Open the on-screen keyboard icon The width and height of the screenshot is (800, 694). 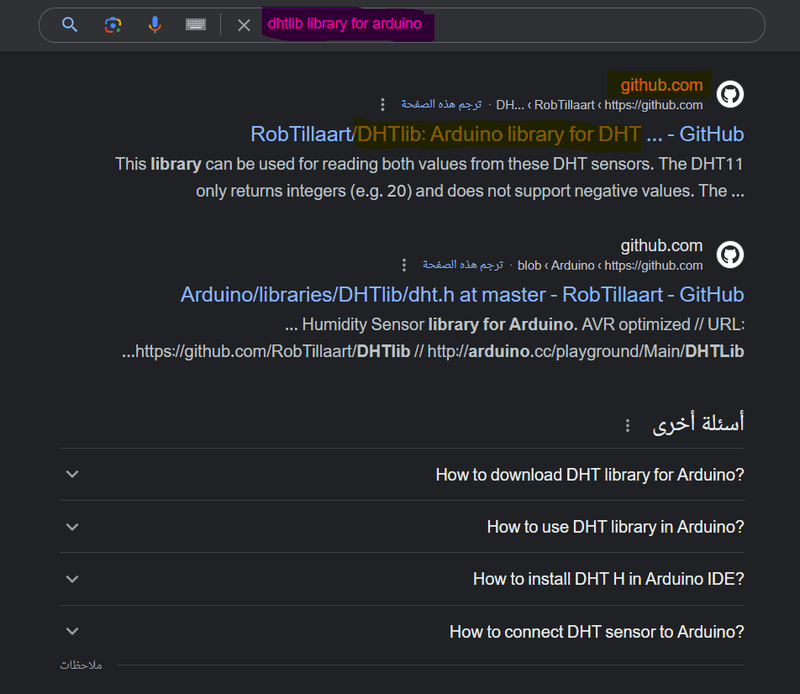click(x=196, y=24)
